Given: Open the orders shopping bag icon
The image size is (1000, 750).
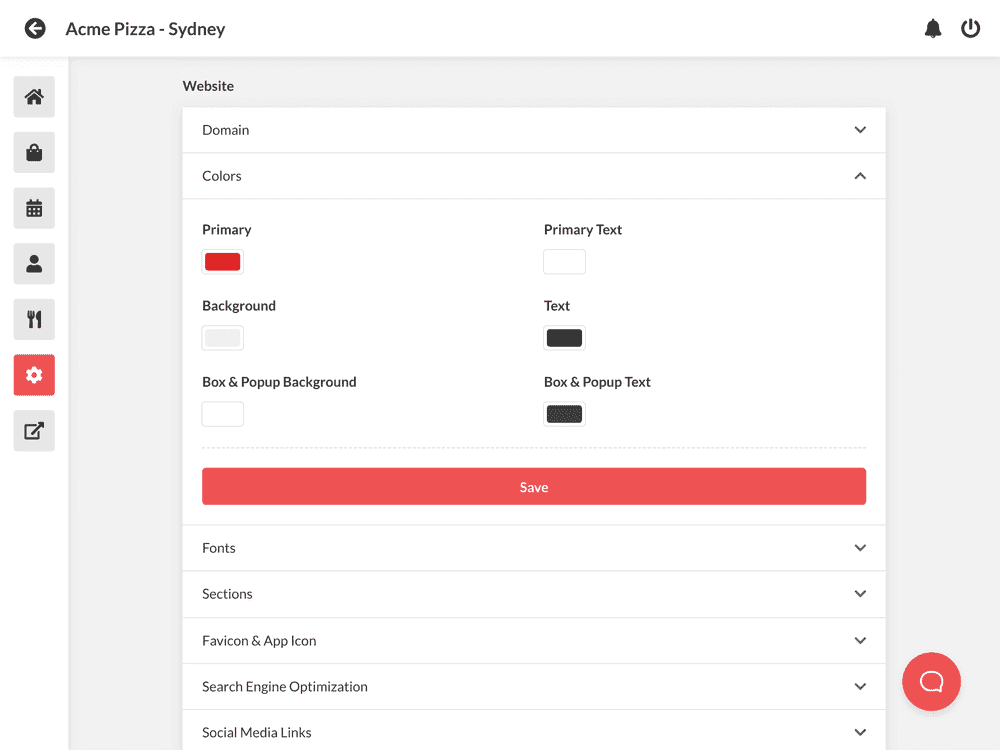Looking at the screenshot, I should (x=34, y=153).
